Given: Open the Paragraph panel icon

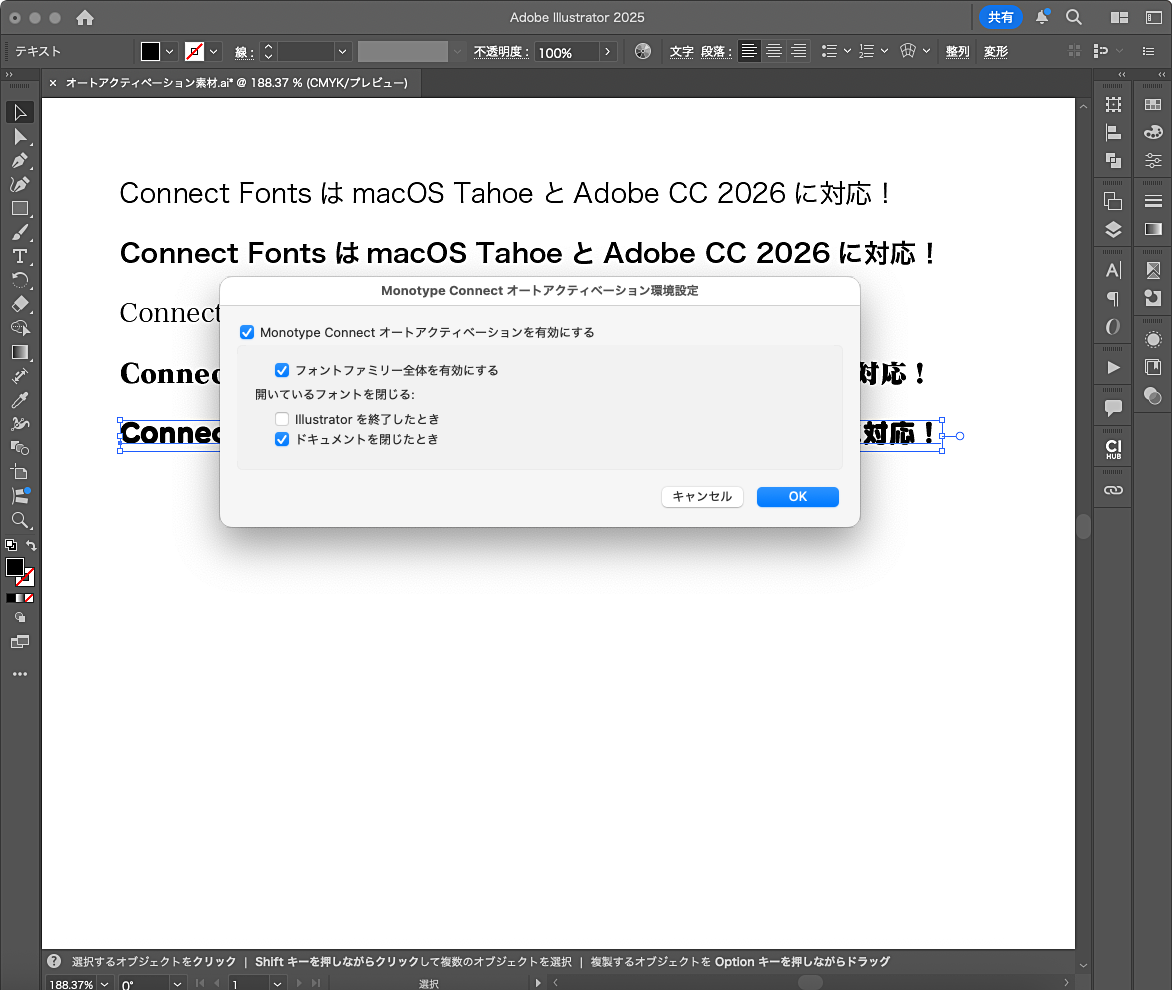Looking at the screenshot, I should (x=1113, y=299).
